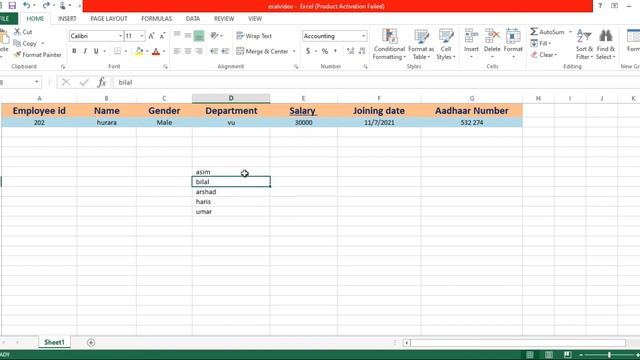This screenshot has width=640, height=360.
Task: Open Format as Table gallery
Action: (421, 44)
